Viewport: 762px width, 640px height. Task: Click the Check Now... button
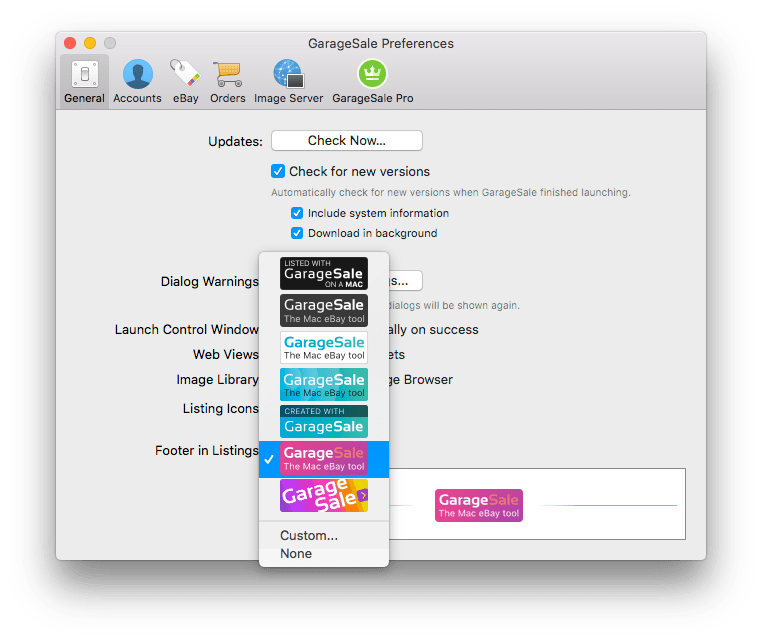tap(346, 141)
